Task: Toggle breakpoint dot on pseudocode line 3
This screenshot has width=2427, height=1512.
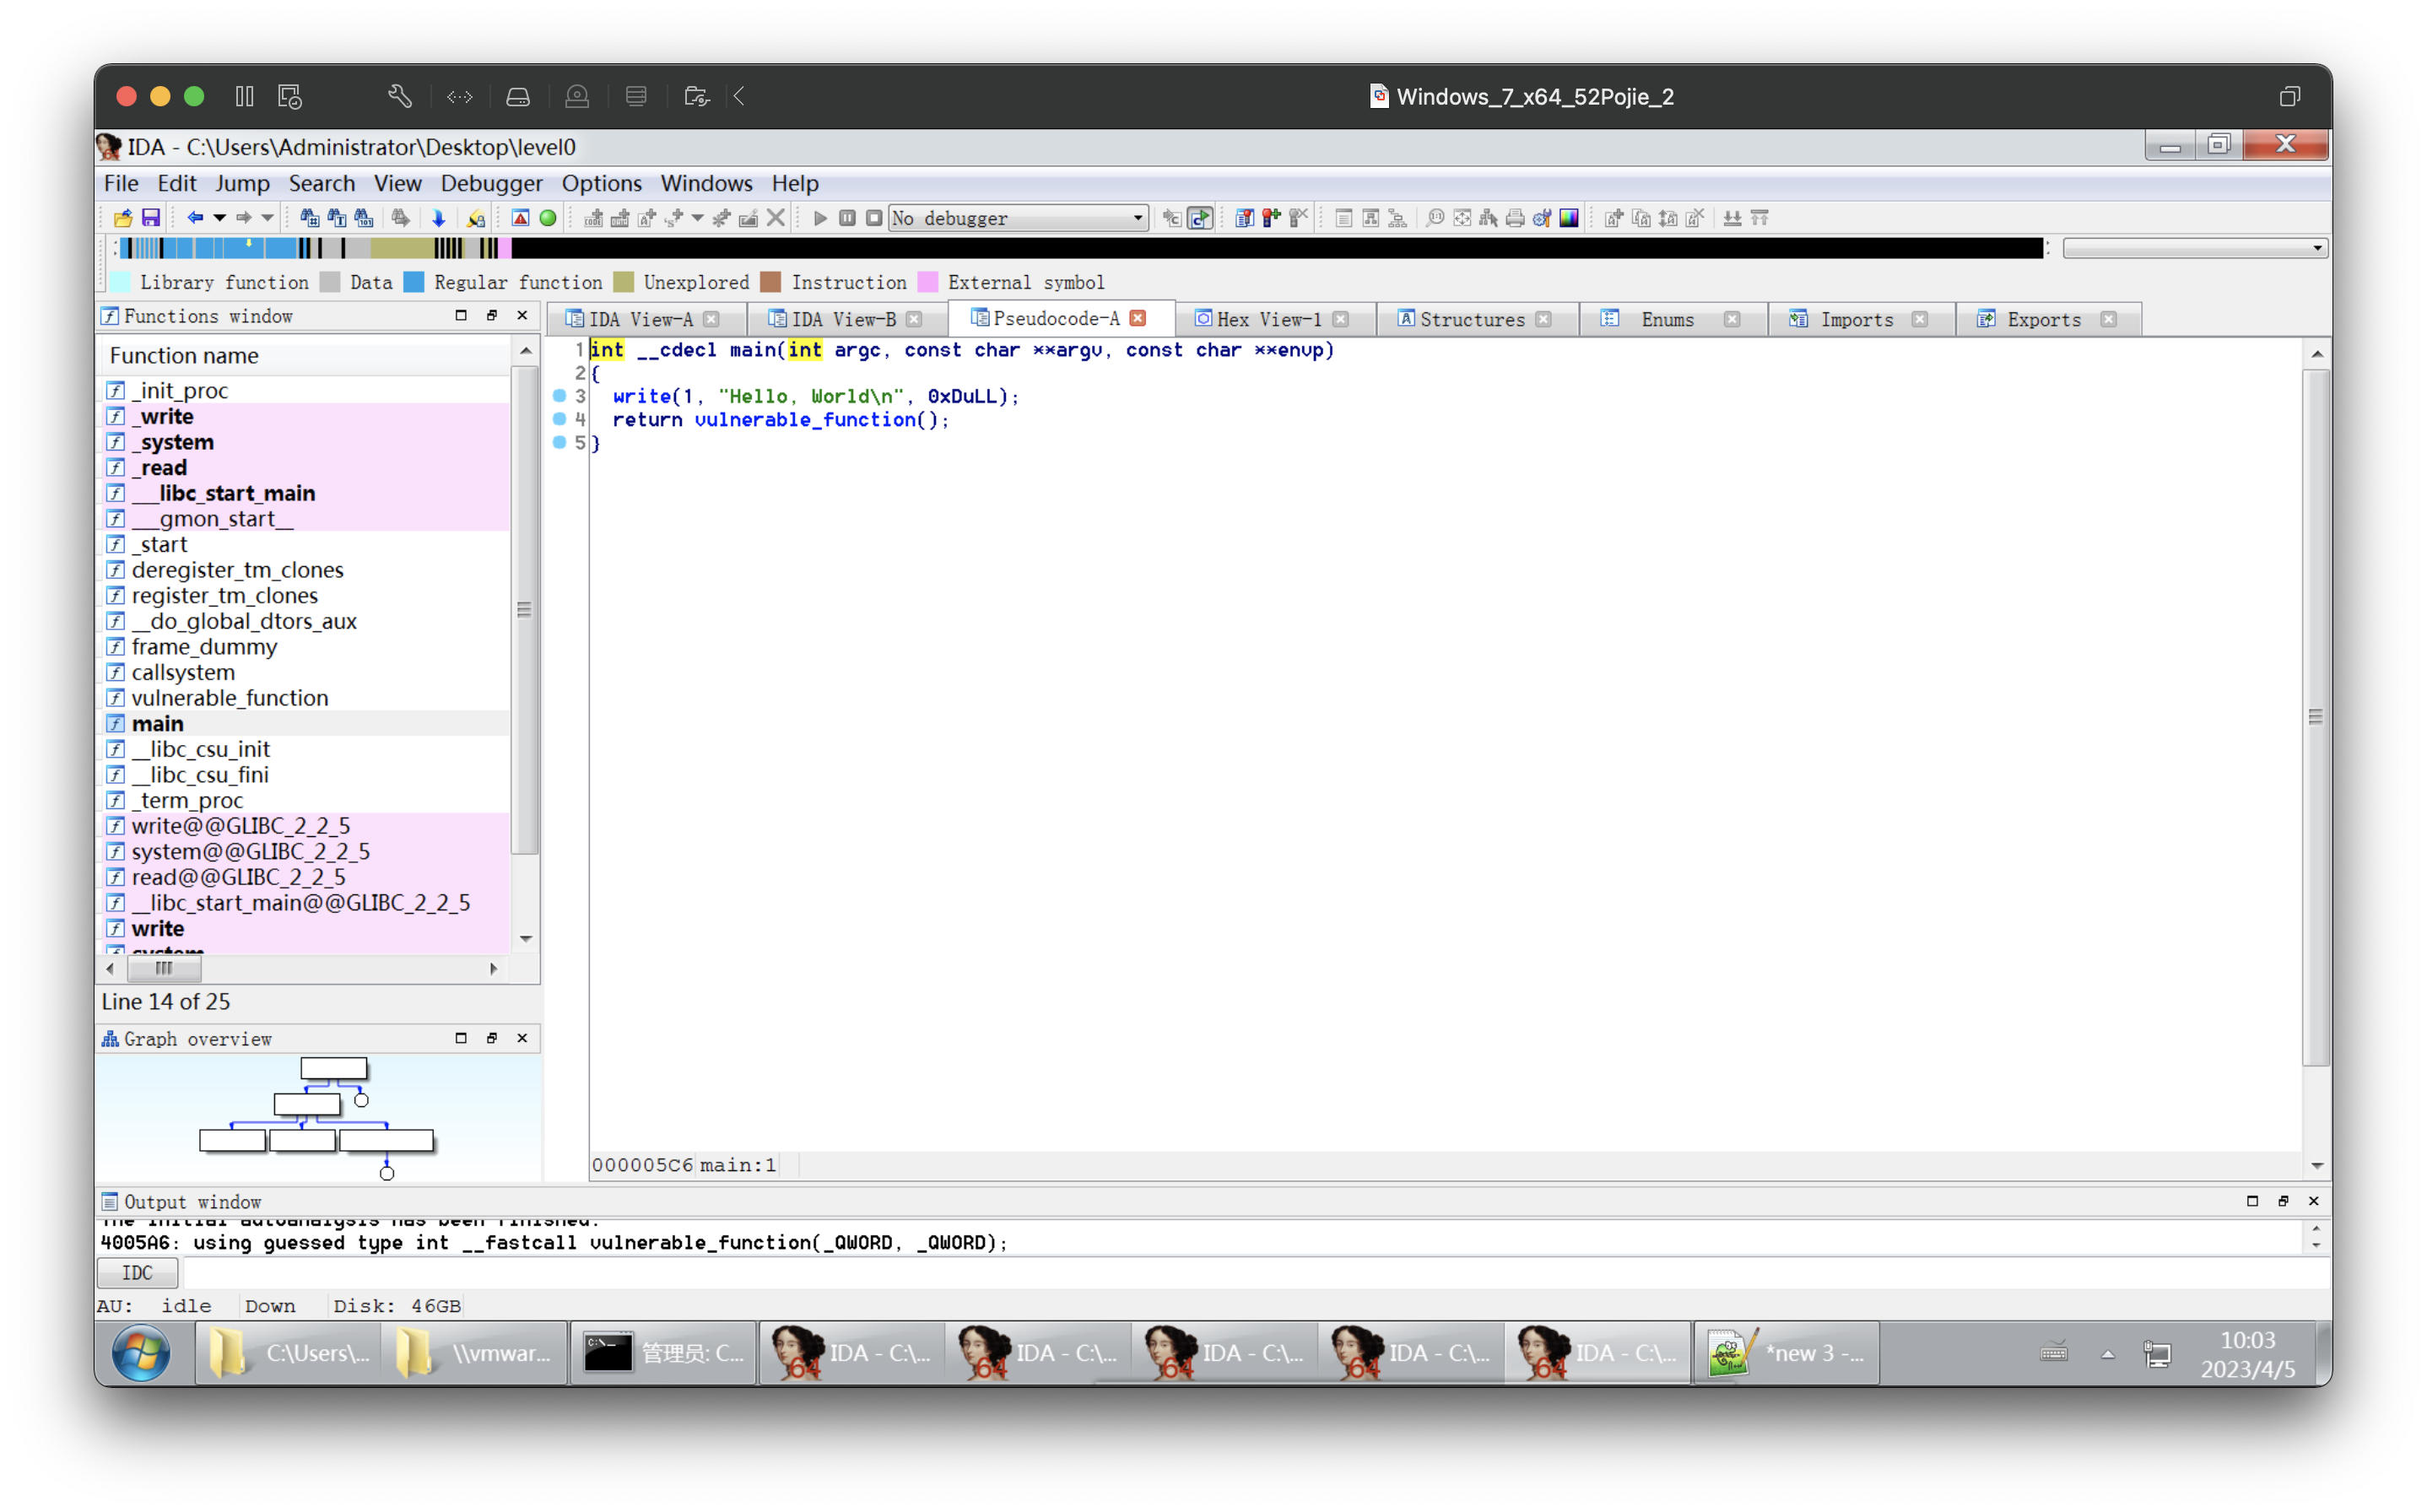Action: (x=560, y=397)
